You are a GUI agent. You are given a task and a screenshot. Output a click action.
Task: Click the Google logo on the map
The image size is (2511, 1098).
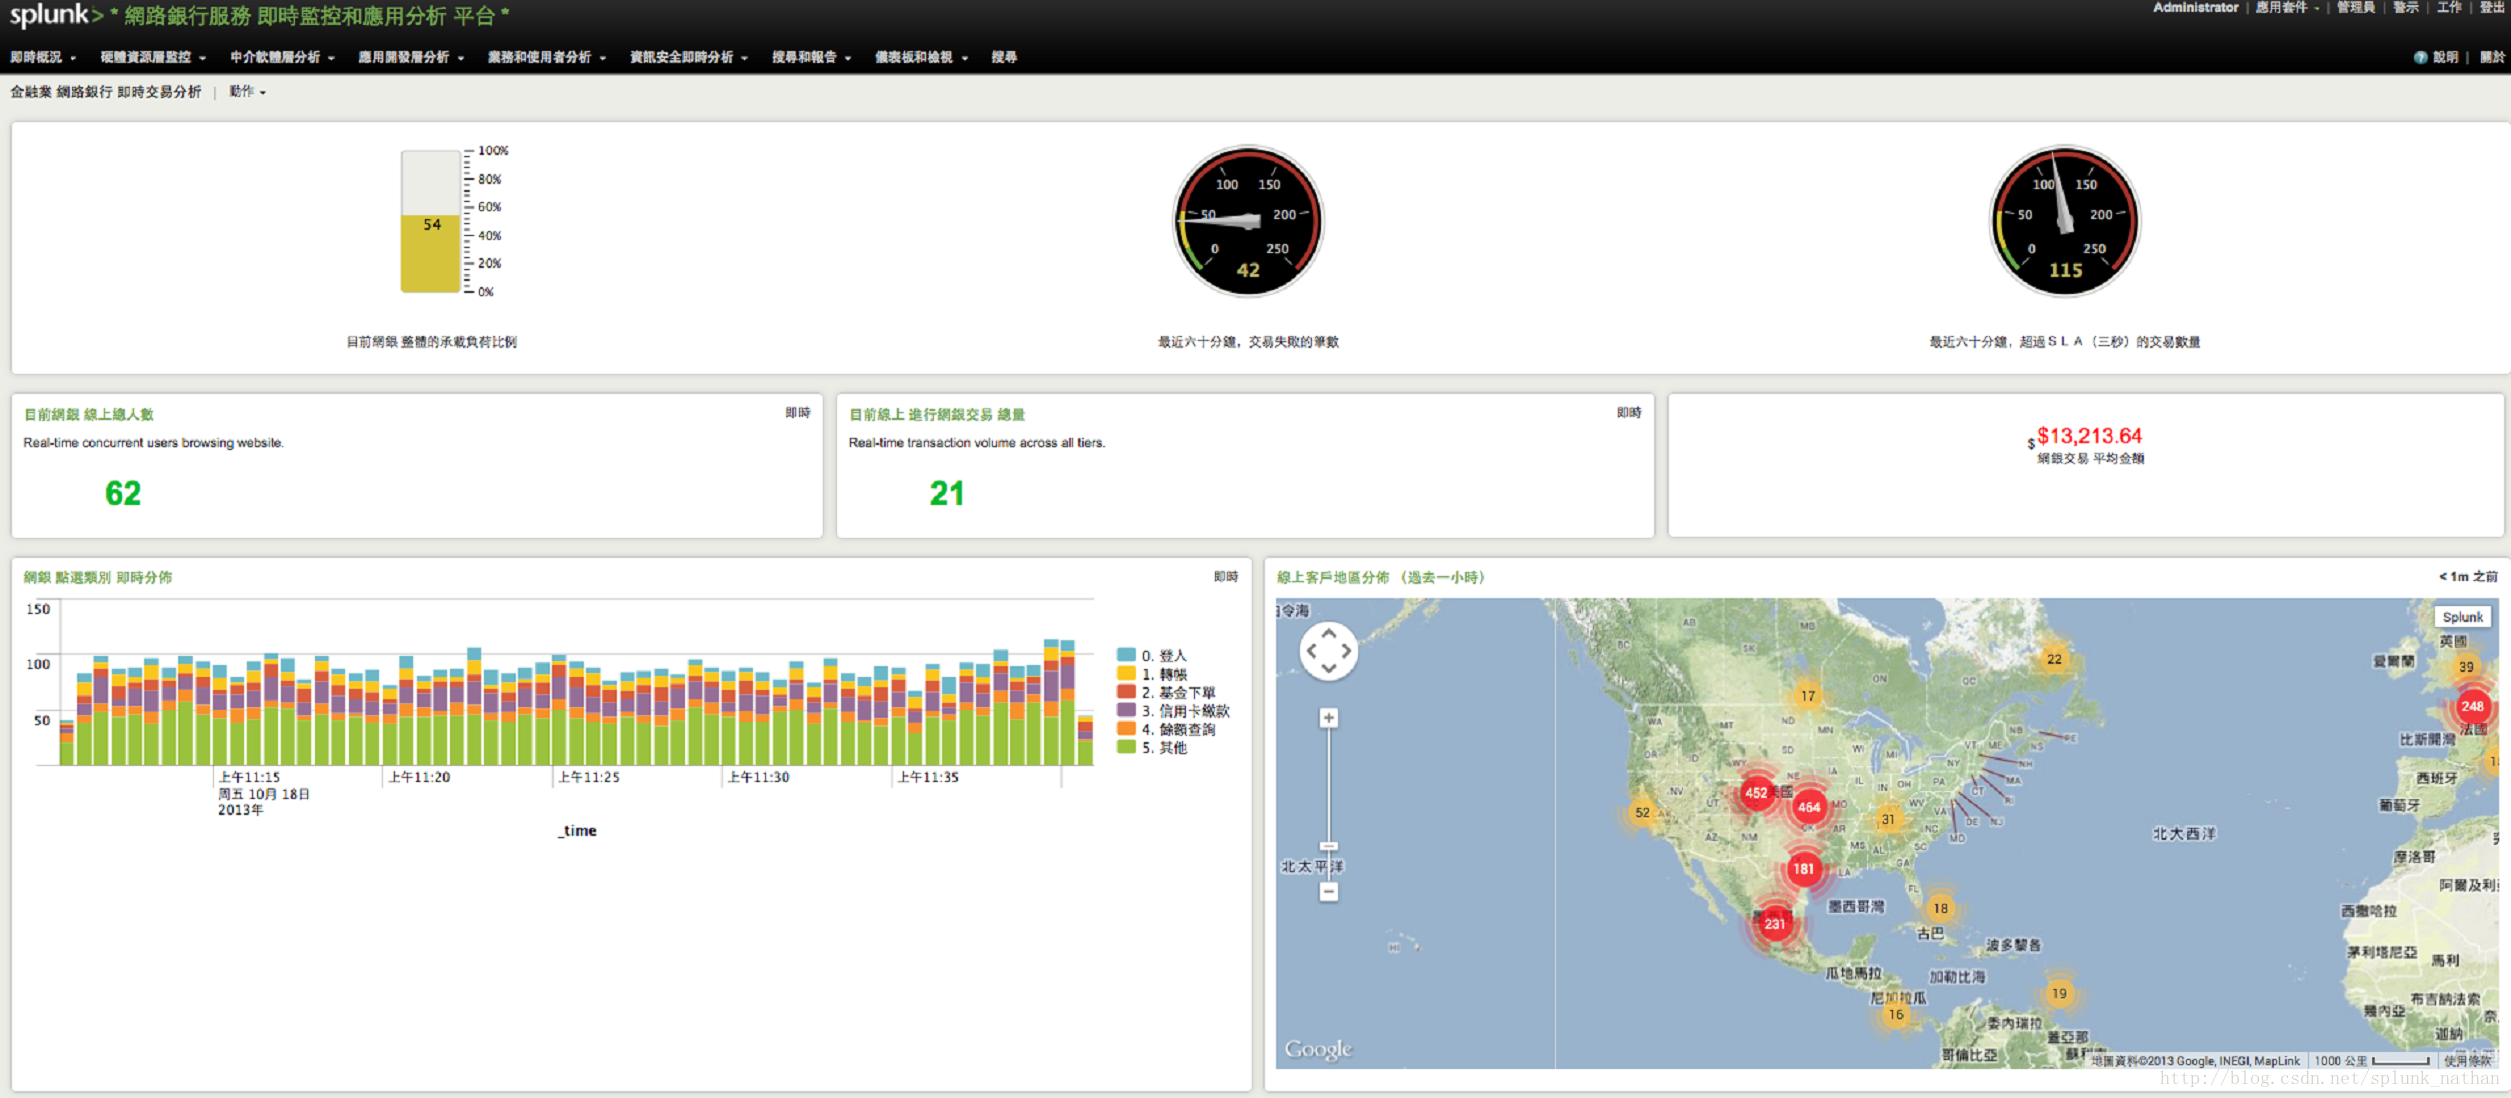[x=1318, y=1048]
